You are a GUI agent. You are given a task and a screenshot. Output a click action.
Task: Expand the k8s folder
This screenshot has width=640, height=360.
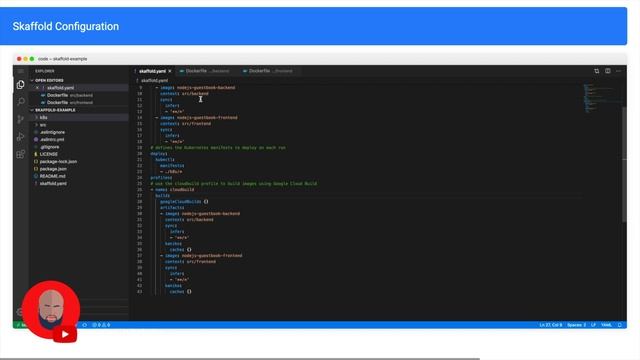79,118
